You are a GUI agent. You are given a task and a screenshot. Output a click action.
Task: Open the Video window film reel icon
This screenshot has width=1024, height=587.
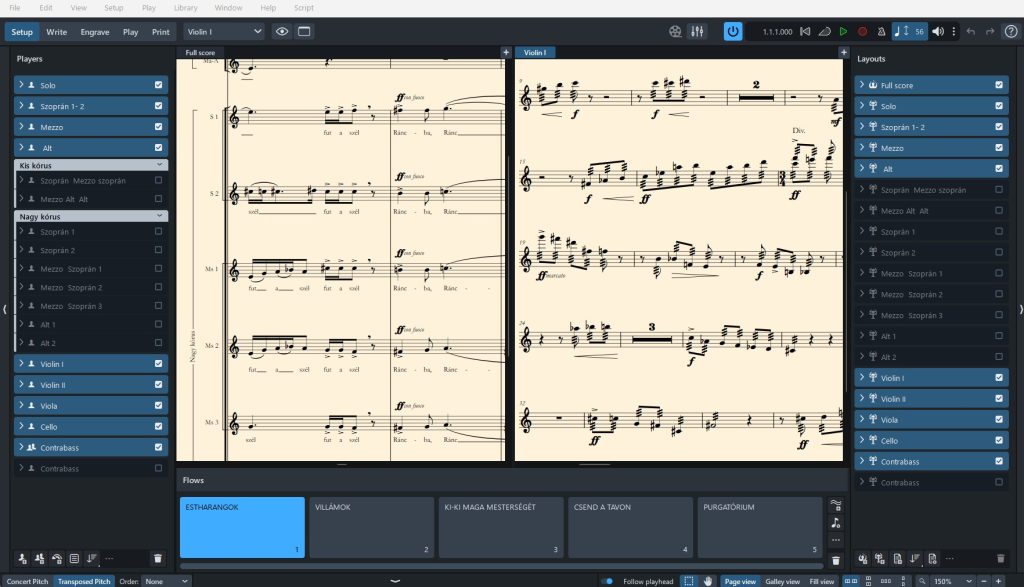tap(676, 31)
